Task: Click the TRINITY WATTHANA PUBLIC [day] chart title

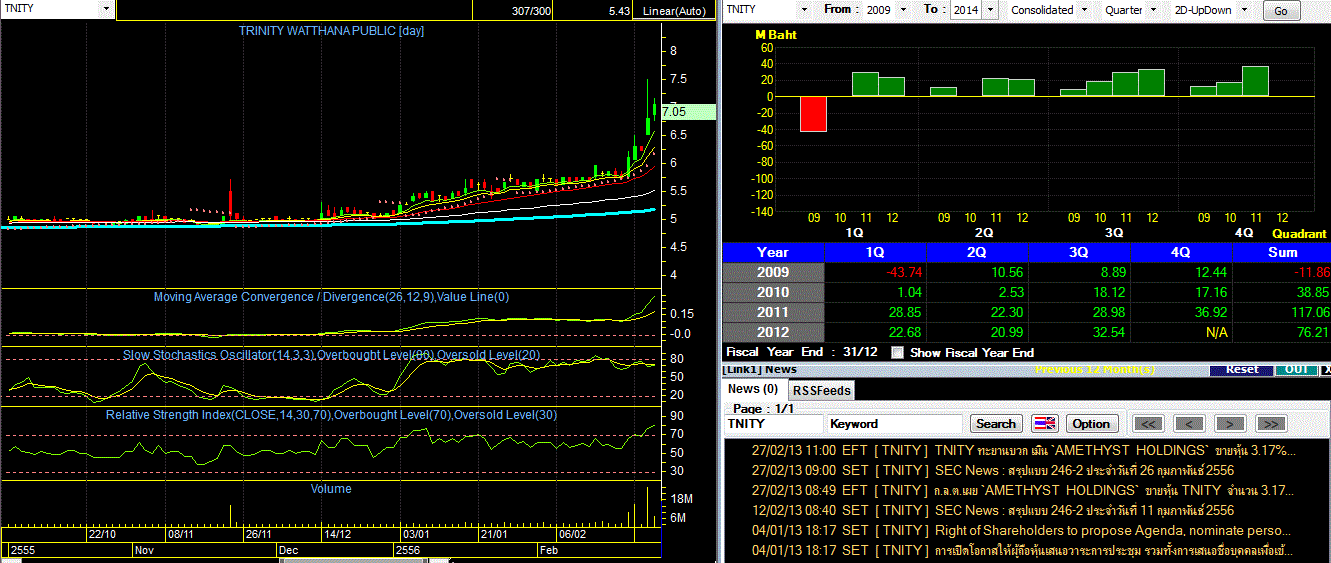Action: [x=331, y=31]
